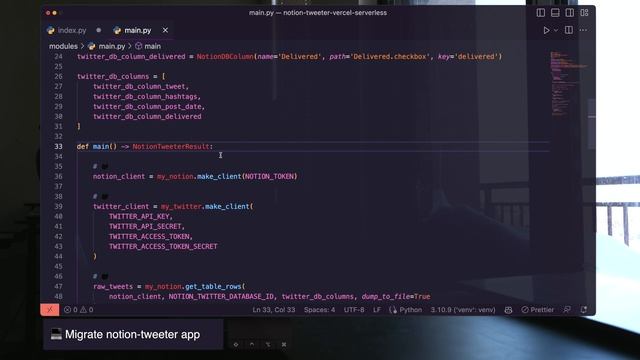Viewport: 640px width, 360px height.
Task: Open run options dropdown arrow
Action: tap(556, 30)
